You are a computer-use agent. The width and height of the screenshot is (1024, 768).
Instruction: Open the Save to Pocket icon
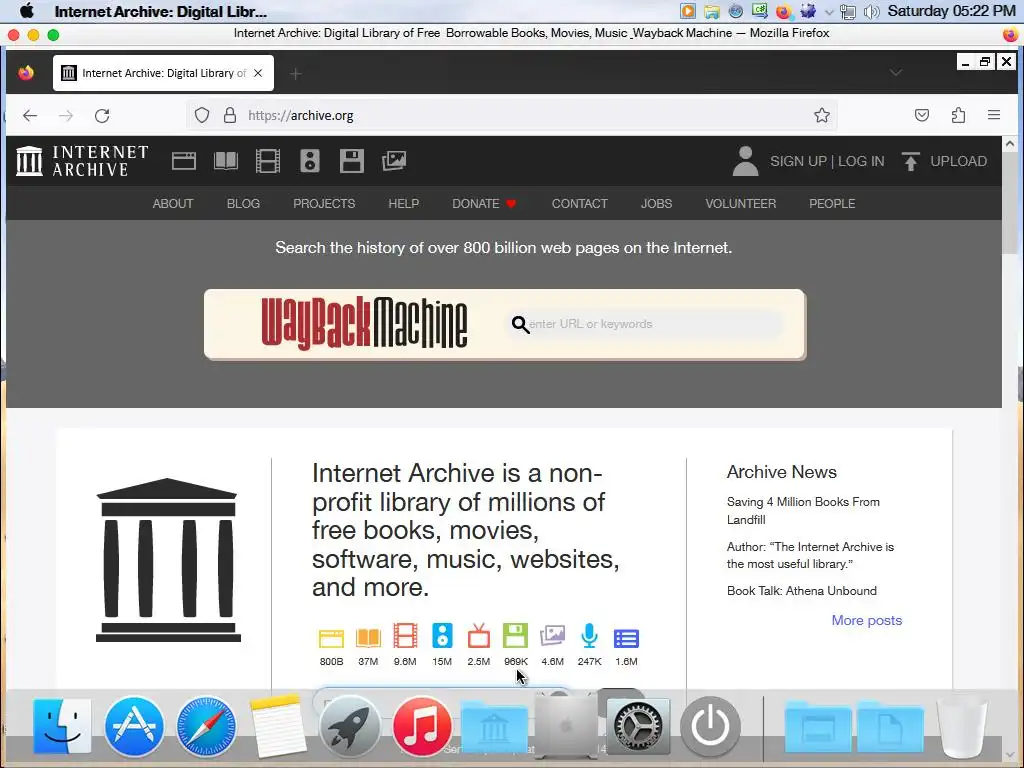tap(921, 116)
